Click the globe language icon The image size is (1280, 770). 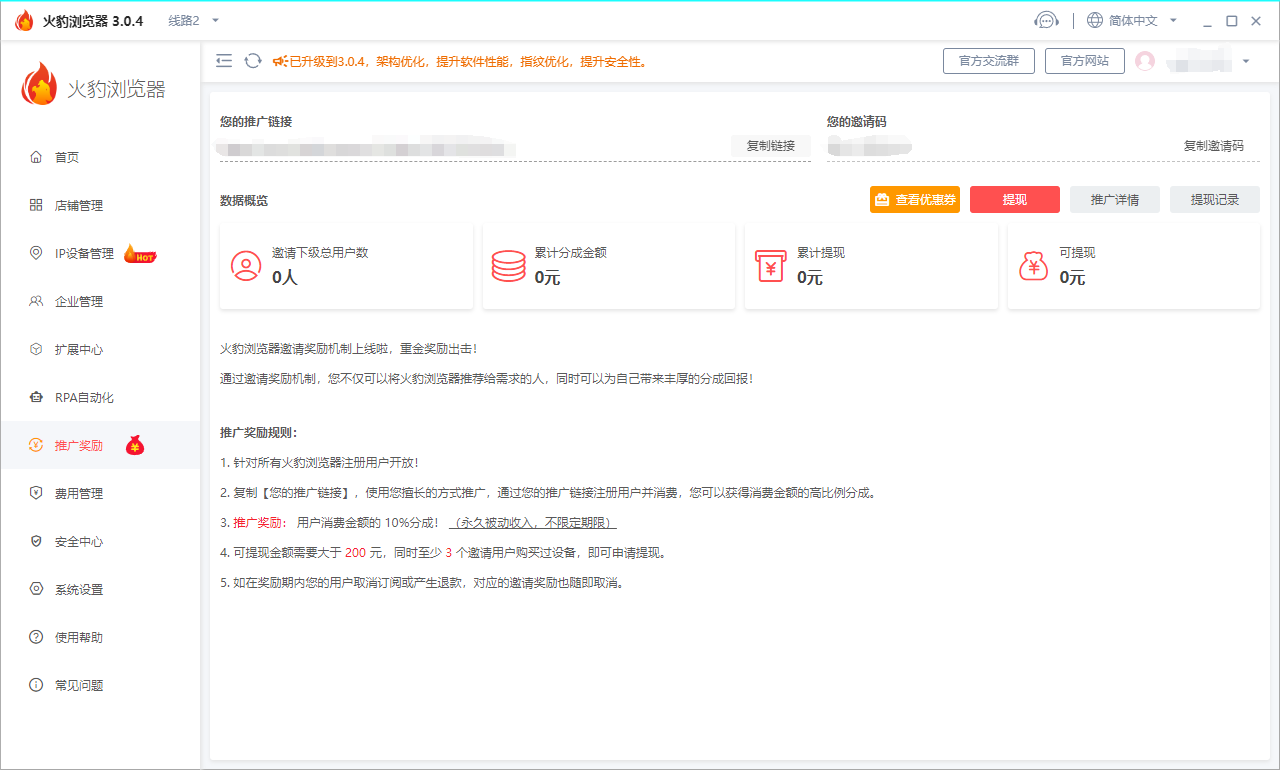(x=1095, y=21)
